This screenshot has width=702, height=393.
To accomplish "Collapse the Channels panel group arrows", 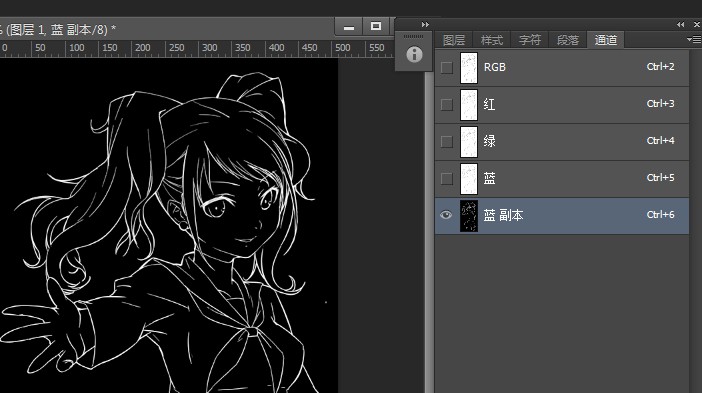I will click(x=681, y=25).
